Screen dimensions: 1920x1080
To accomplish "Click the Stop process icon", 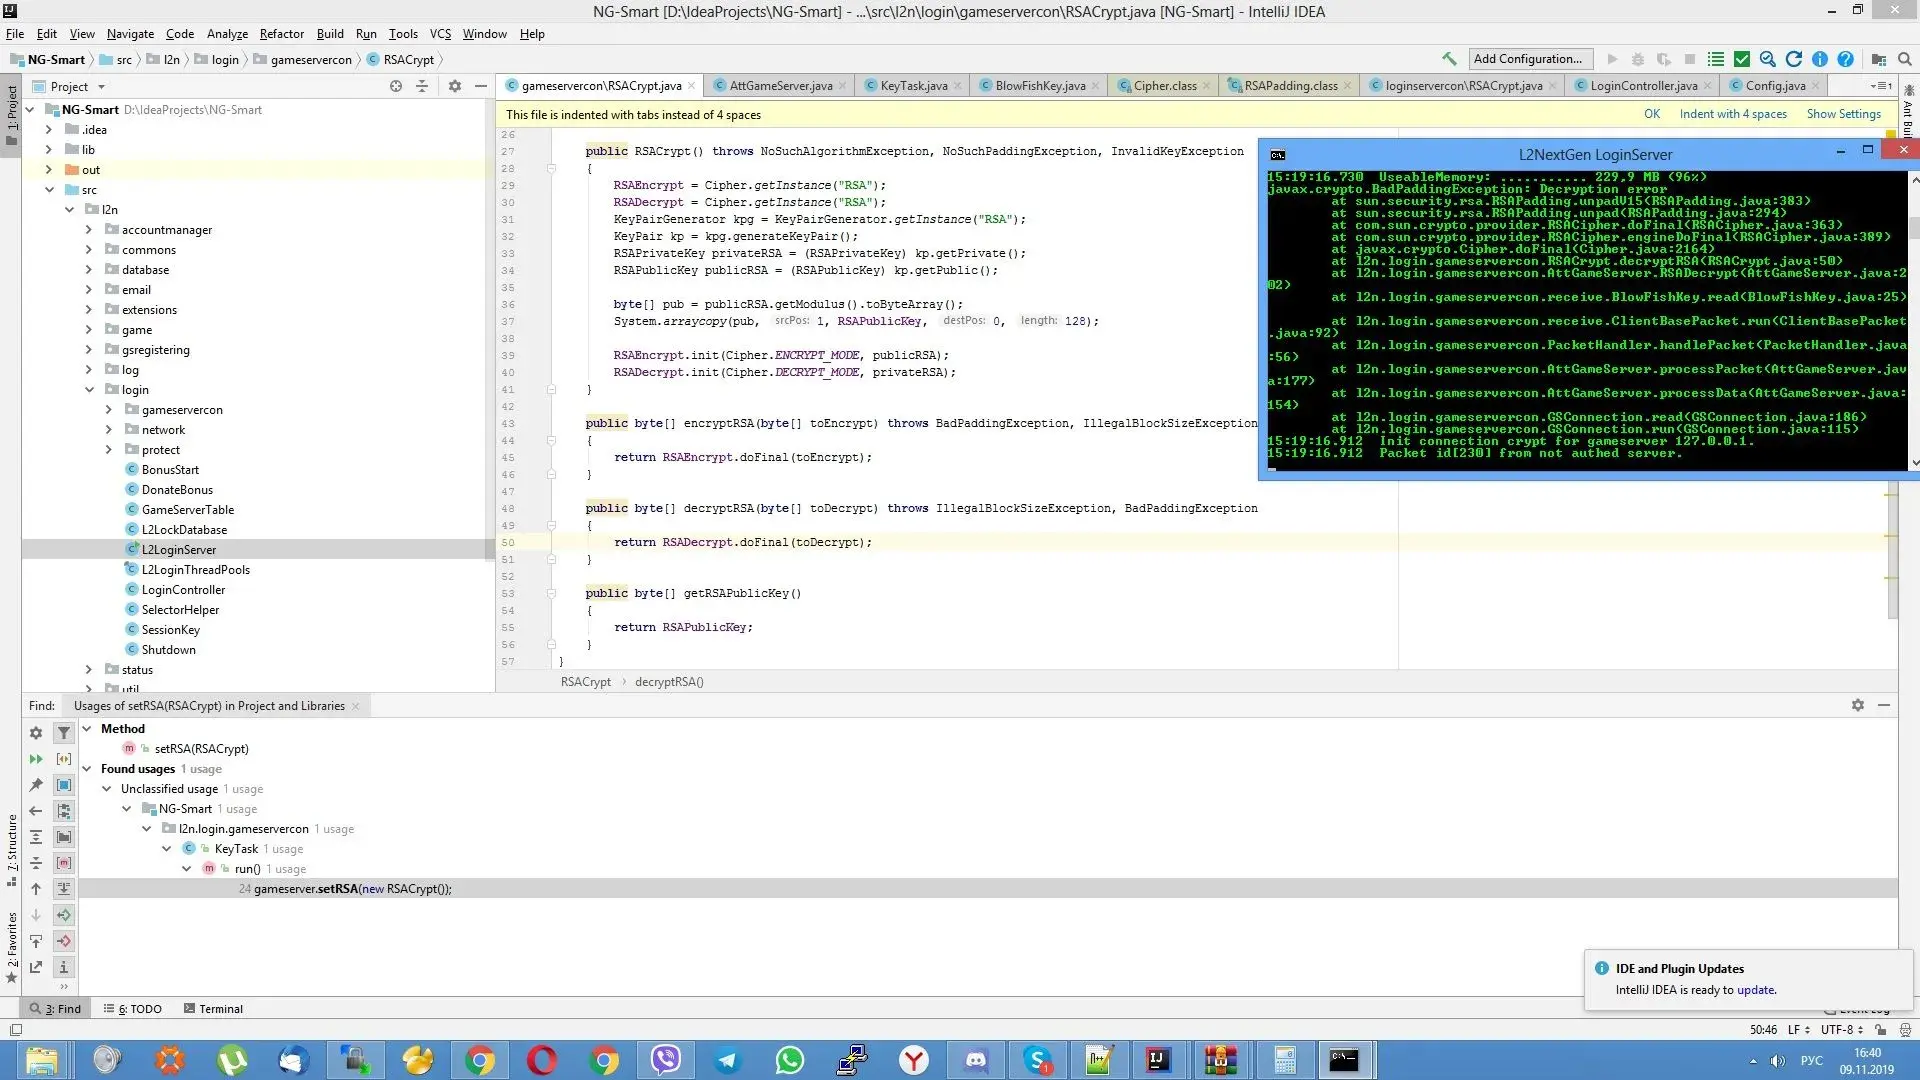I will [x=1689, y=58].
